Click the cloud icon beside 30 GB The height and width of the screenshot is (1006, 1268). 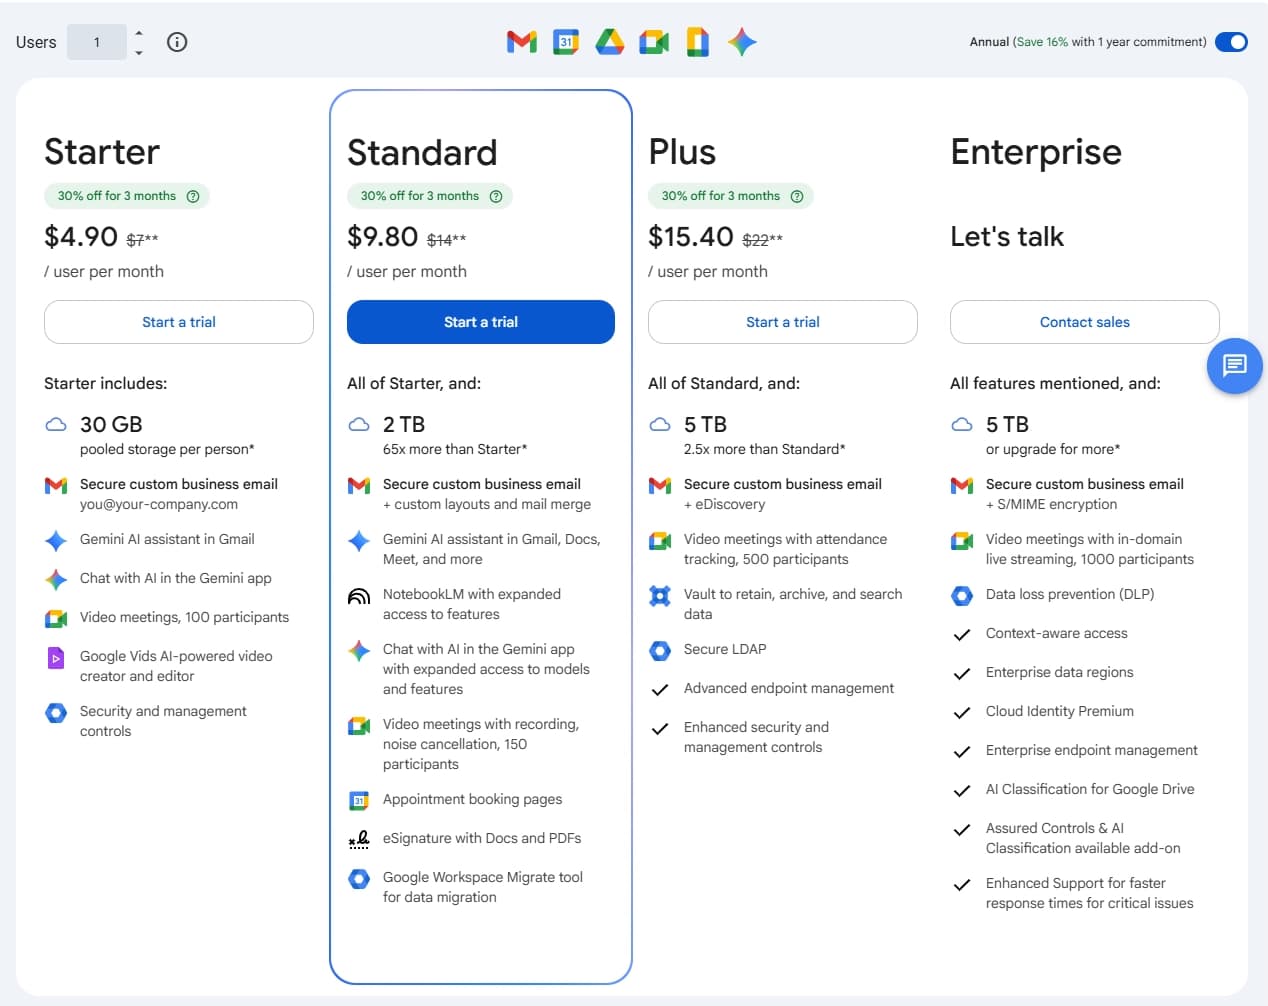pyautogui.click(x=56, y=424)
